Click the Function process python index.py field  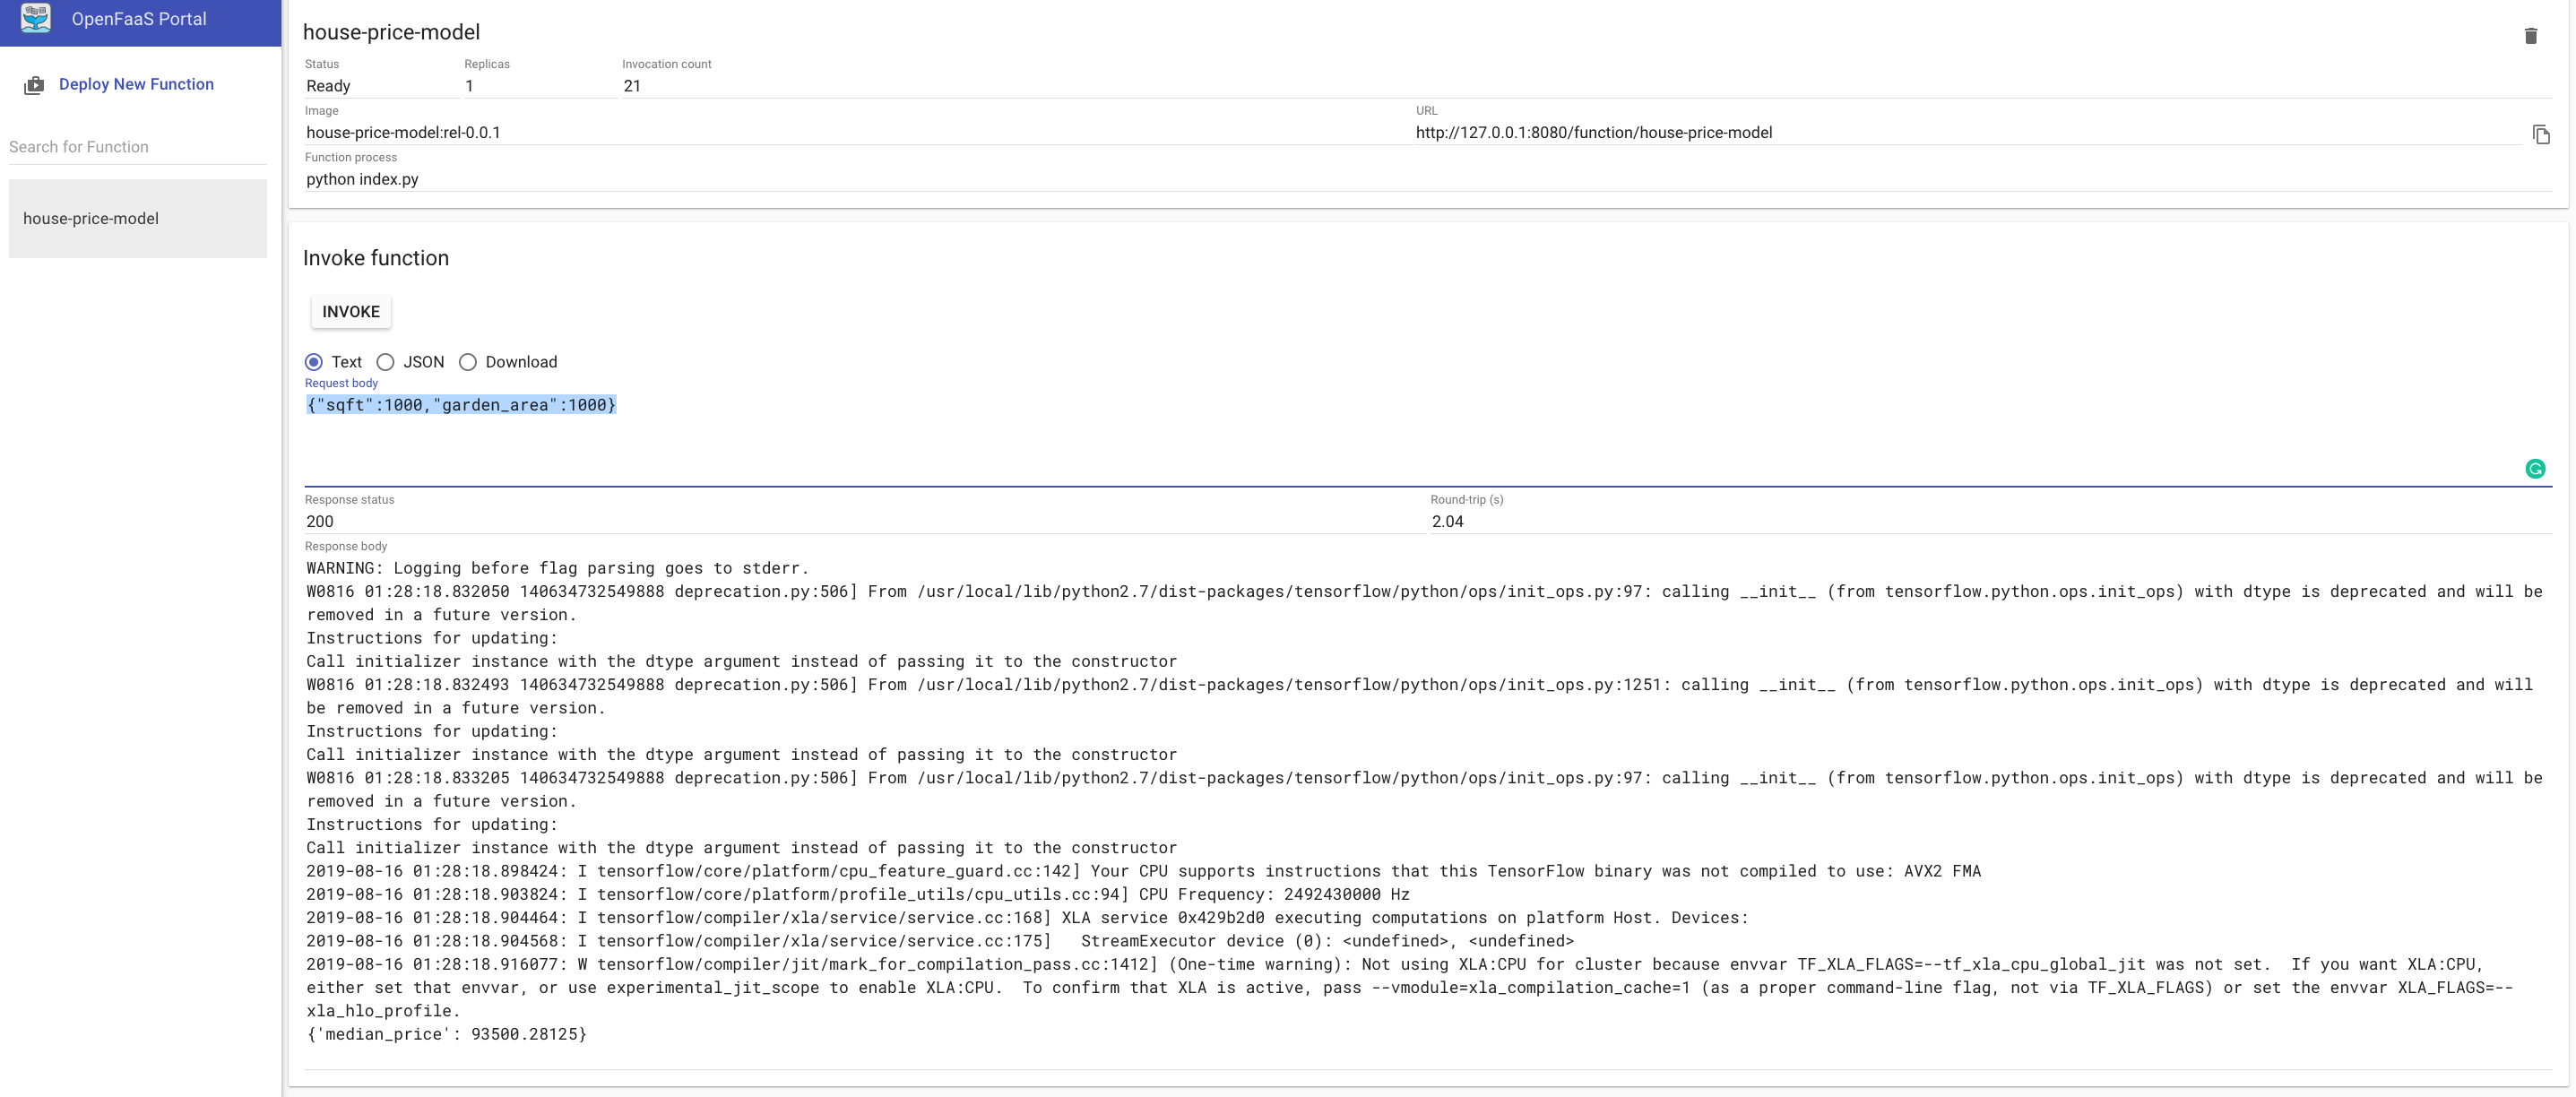(x=362, y=179)
